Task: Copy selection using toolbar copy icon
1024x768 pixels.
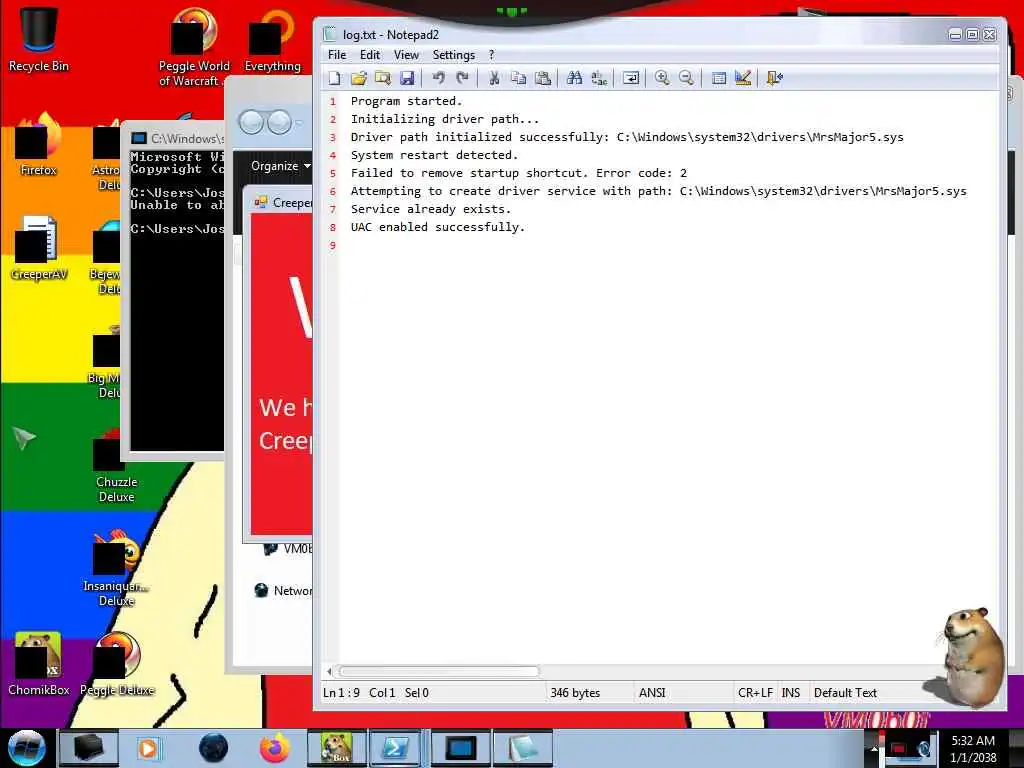Action: [x=519, y=78]
